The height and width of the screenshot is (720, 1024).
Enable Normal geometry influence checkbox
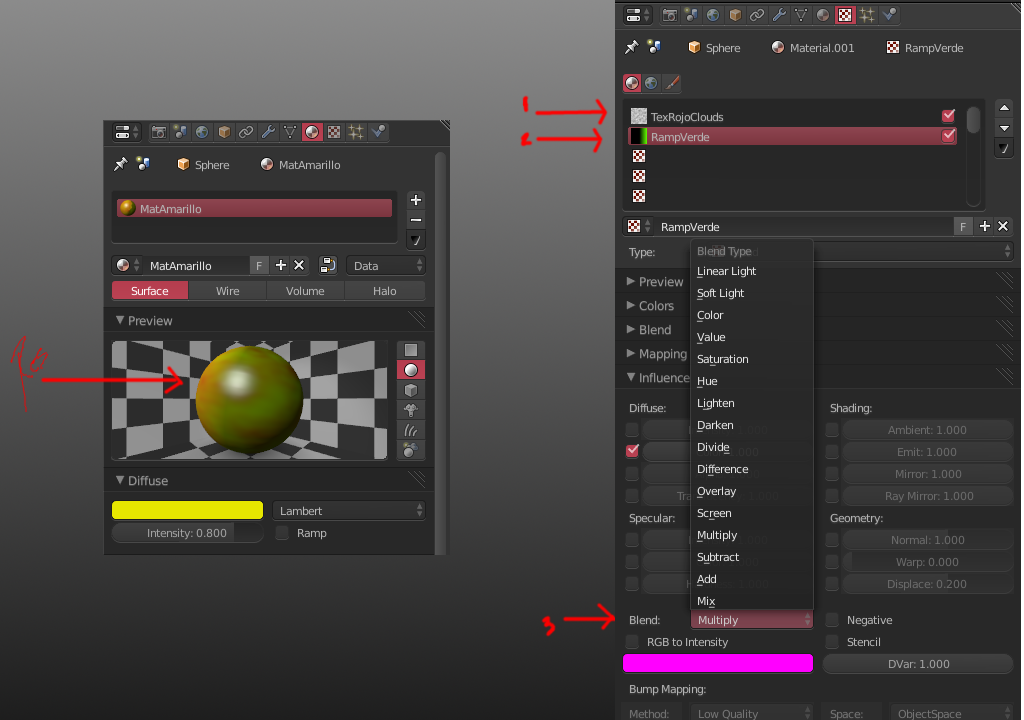pyautogui.click(x=832, y=540)
